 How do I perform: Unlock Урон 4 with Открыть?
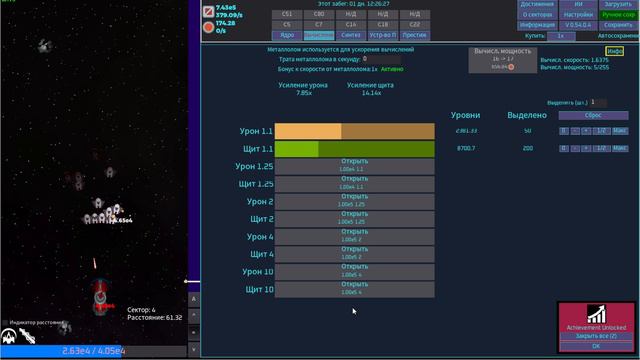point(354,237)
